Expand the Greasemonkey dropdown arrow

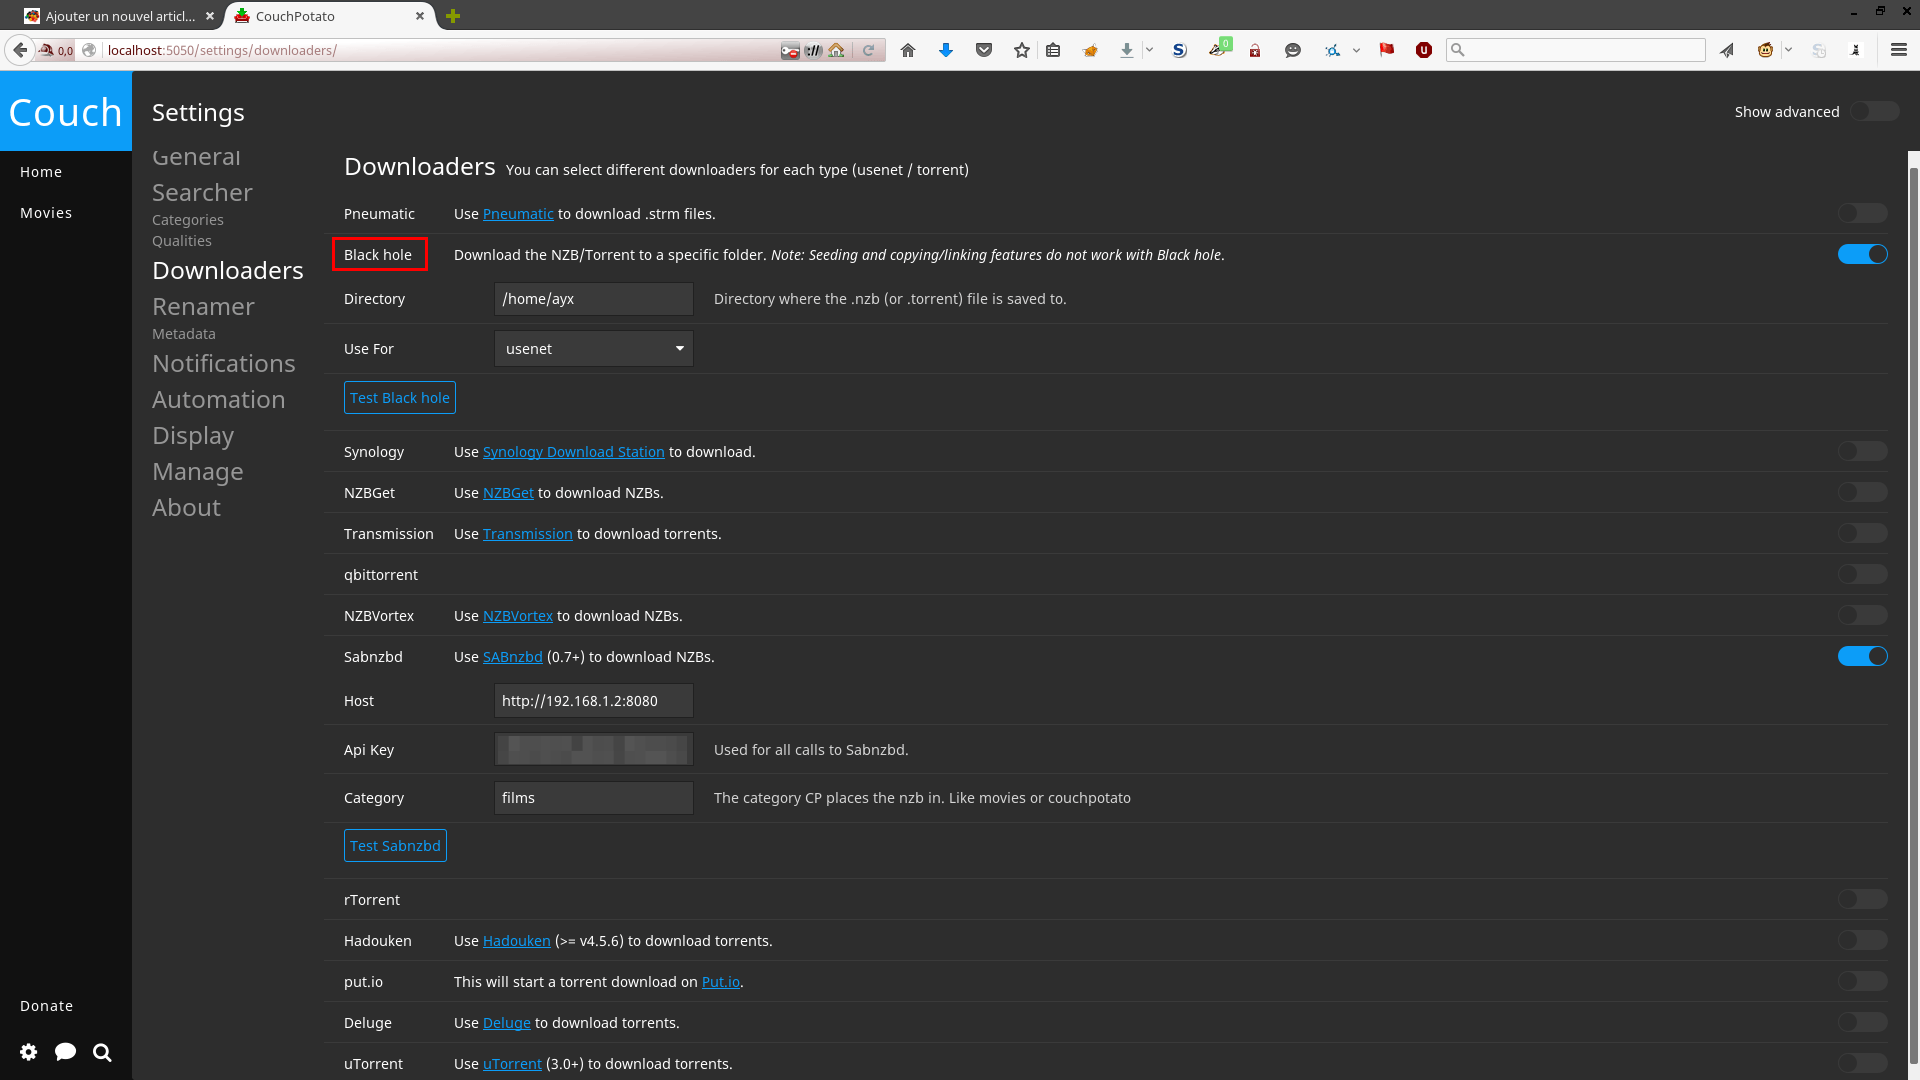tap(1788, 50)
